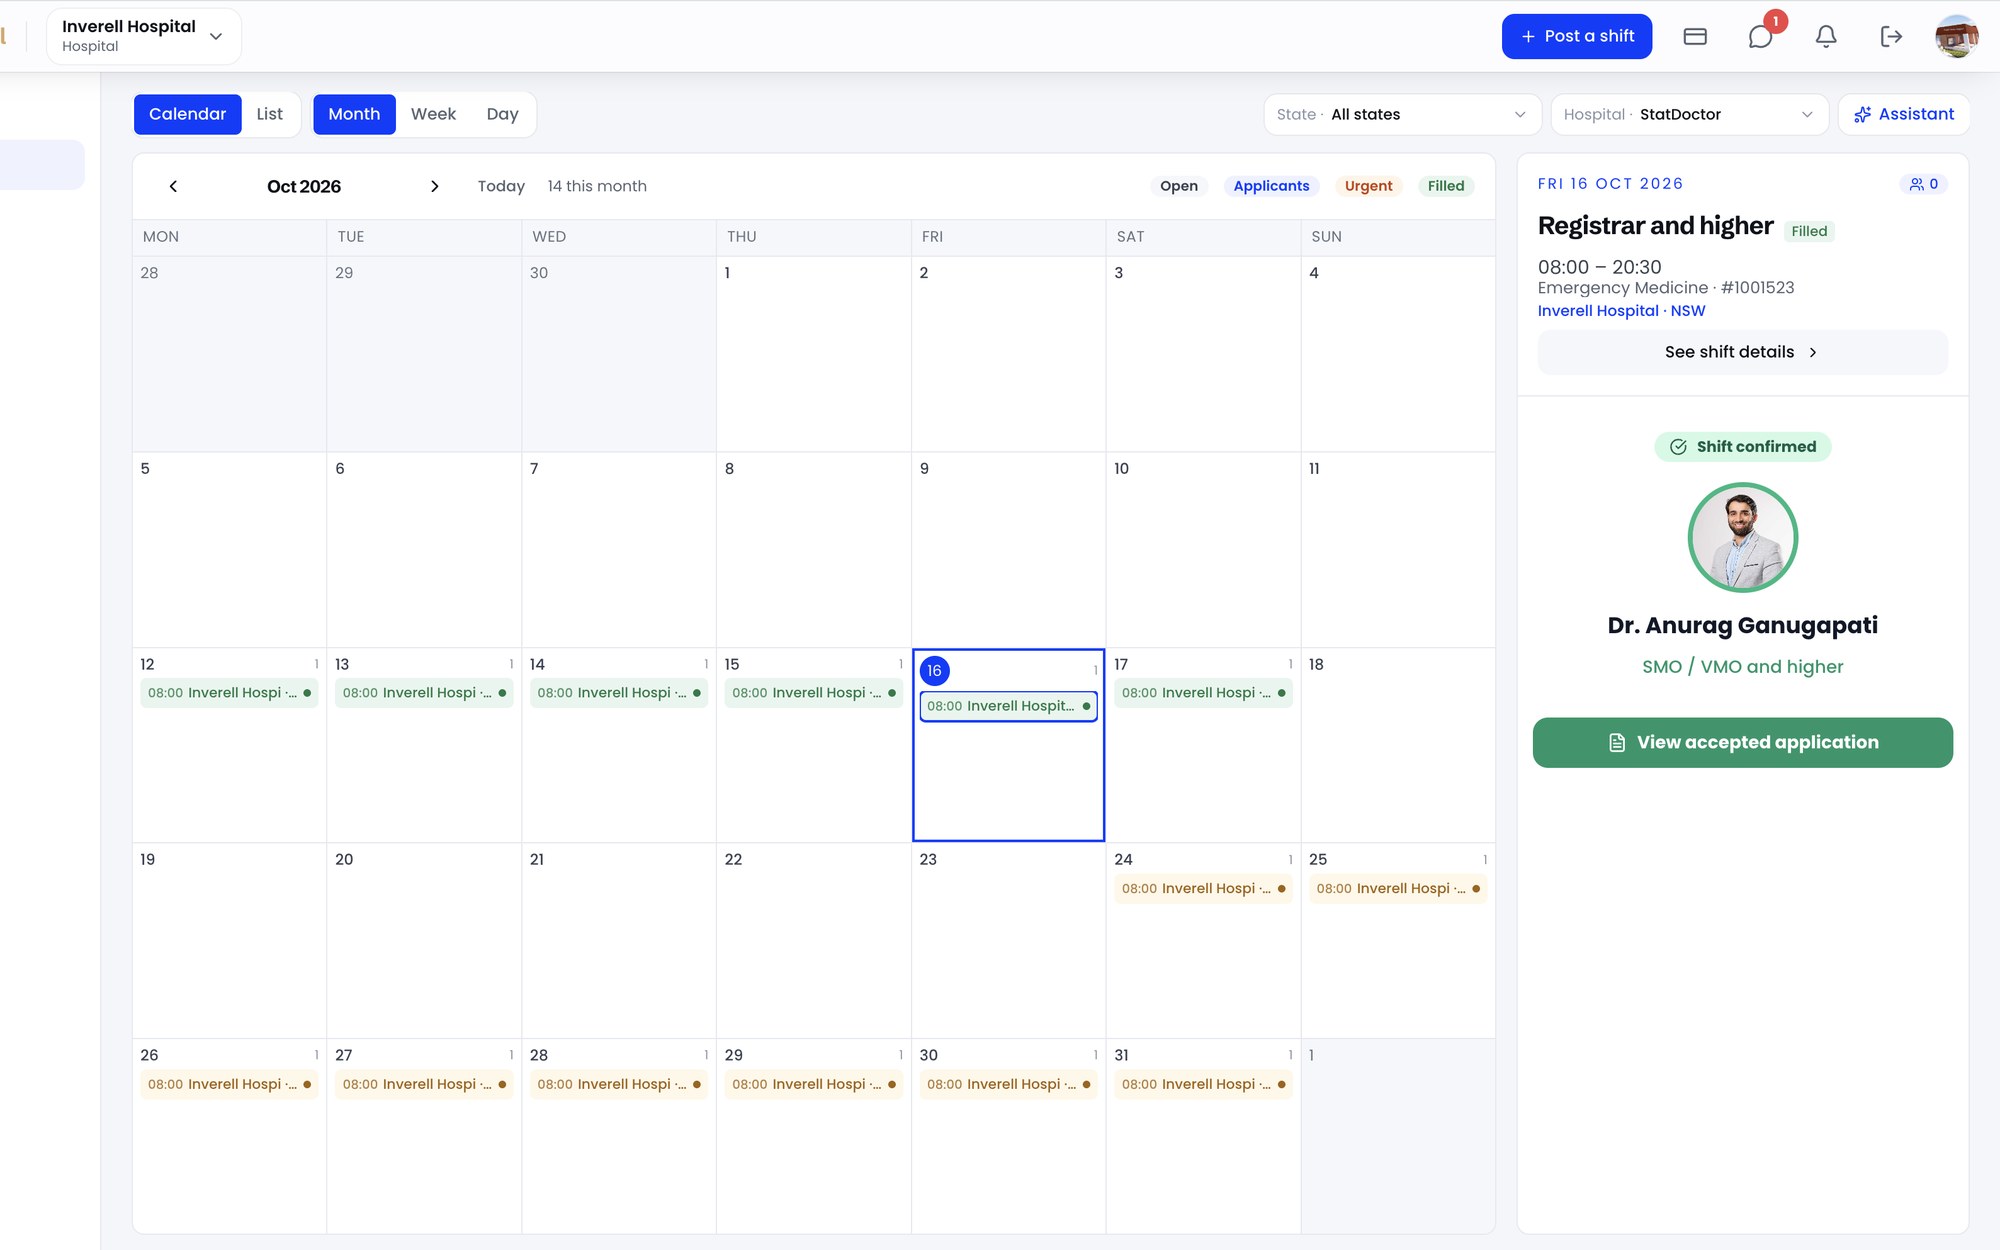Toggle the Filled status filter
This screenshot has height=1250, width=2000.
[x=1445, y=186]
